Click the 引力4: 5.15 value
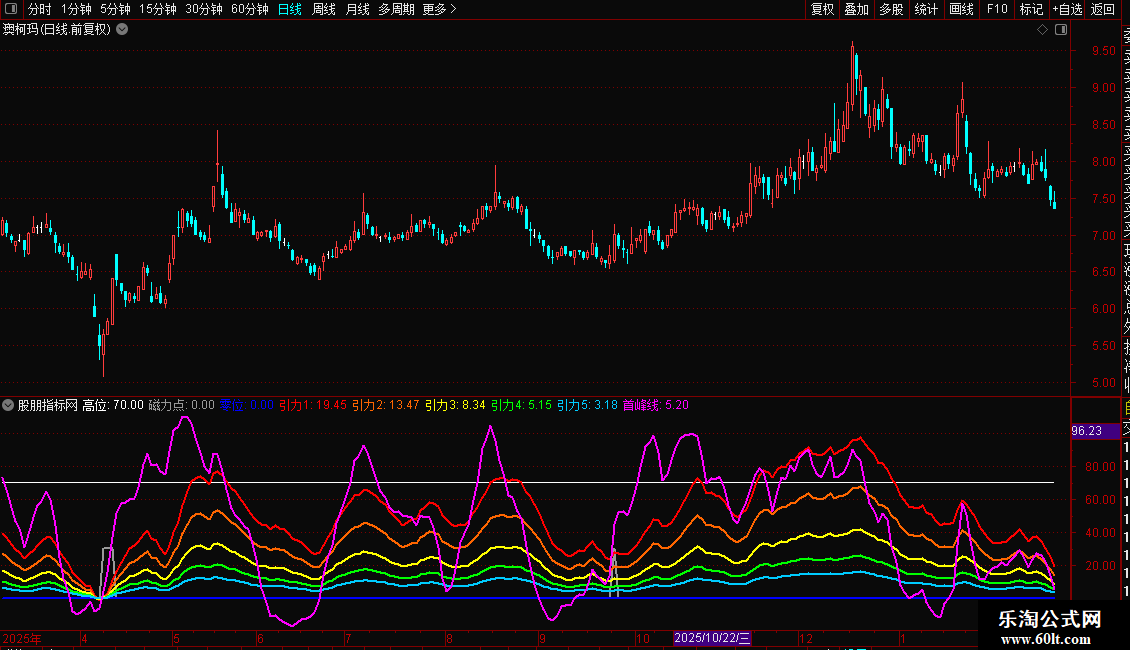1130x650 pixels. click(x=522, y=405)
